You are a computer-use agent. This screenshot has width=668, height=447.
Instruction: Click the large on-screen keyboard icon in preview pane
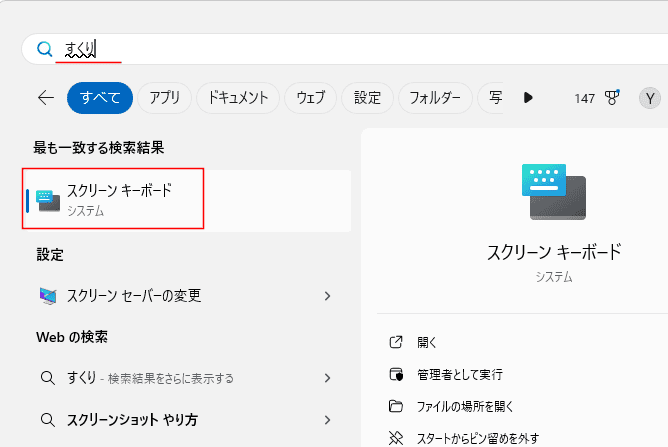(x=554, y=192)
